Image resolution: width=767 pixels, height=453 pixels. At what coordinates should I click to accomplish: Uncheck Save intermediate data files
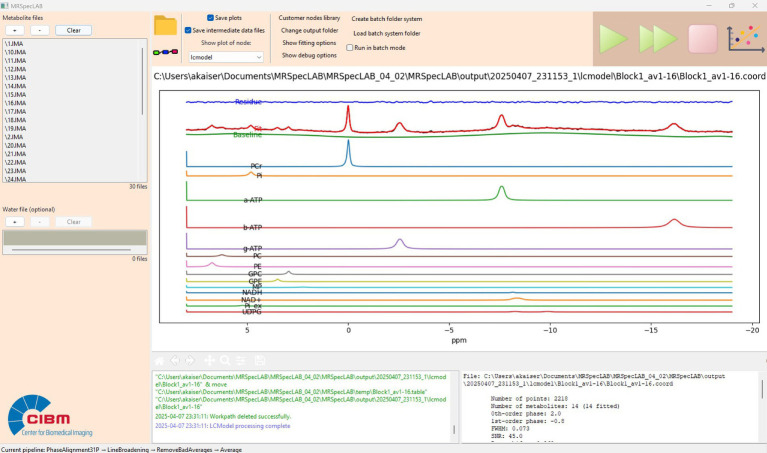(188, 30)
